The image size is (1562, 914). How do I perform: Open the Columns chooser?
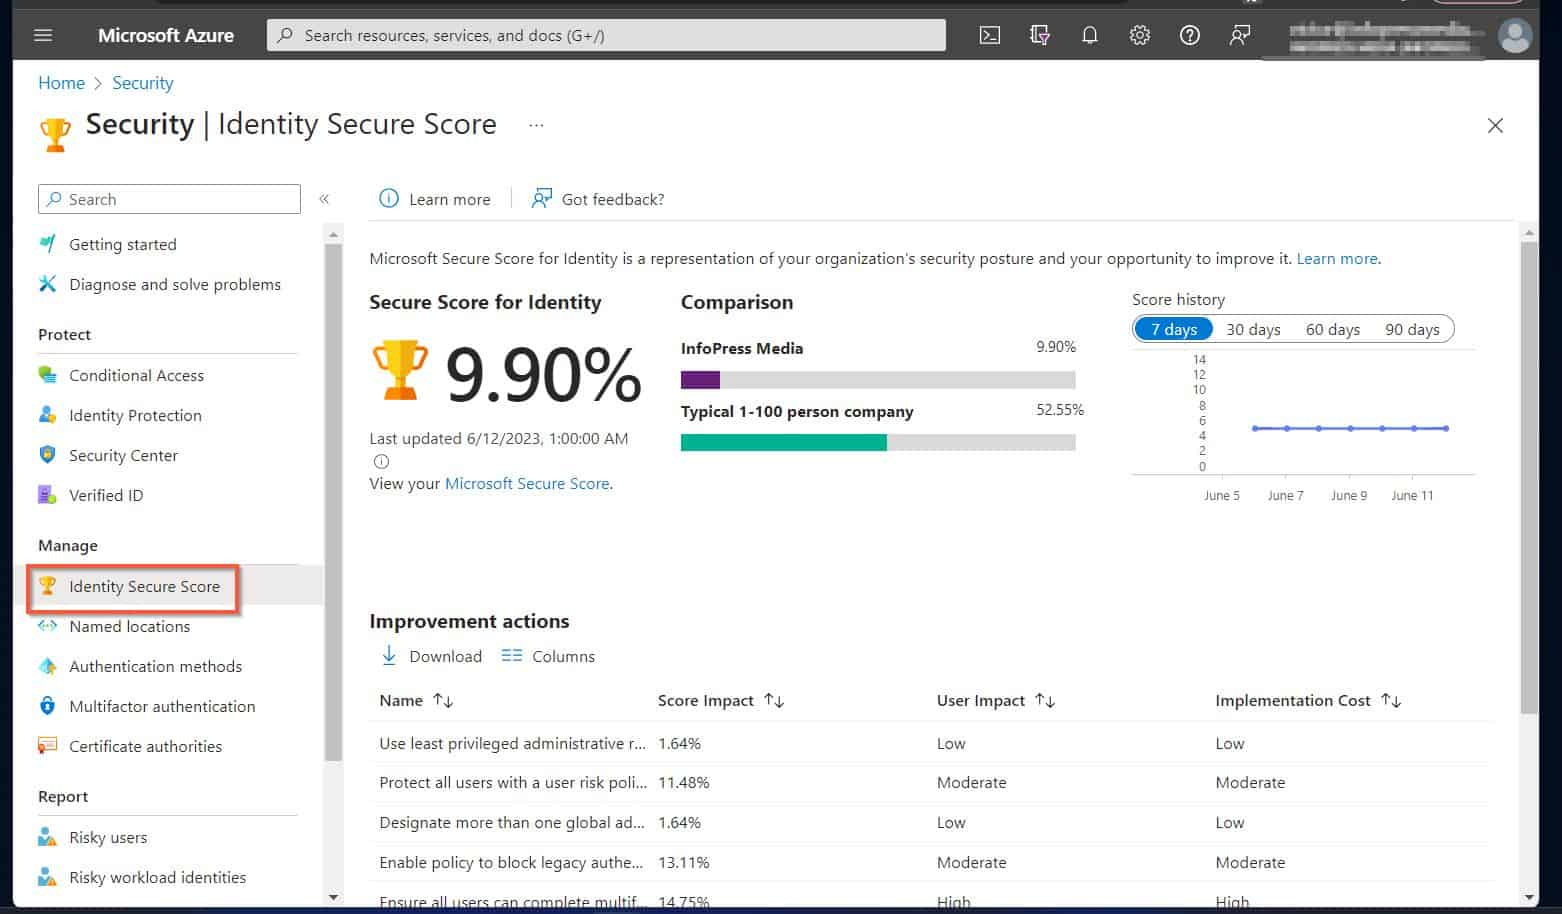click(548, 656)
